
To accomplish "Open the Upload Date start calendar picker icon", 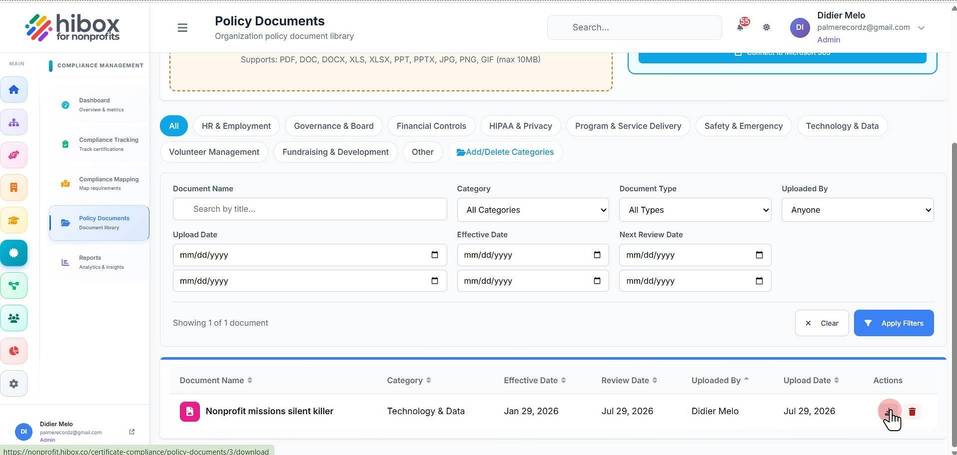I will [435, 255].
